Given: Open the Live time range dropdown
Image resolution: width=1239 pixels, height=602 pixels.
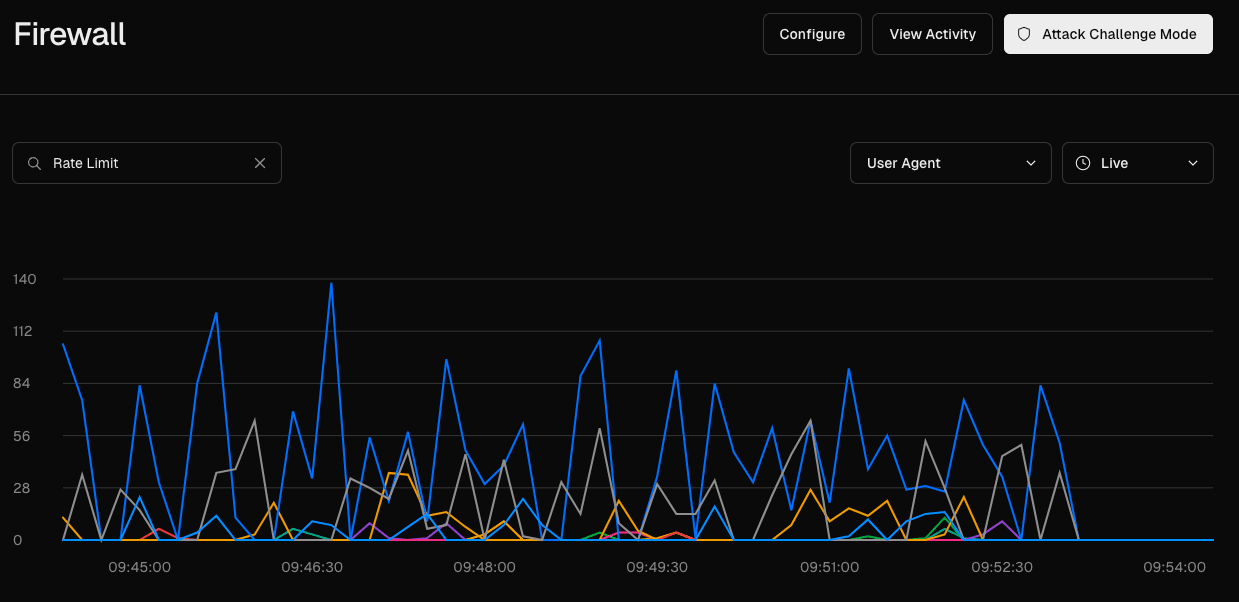Looking at the screenshot, I should (1137, 163).
